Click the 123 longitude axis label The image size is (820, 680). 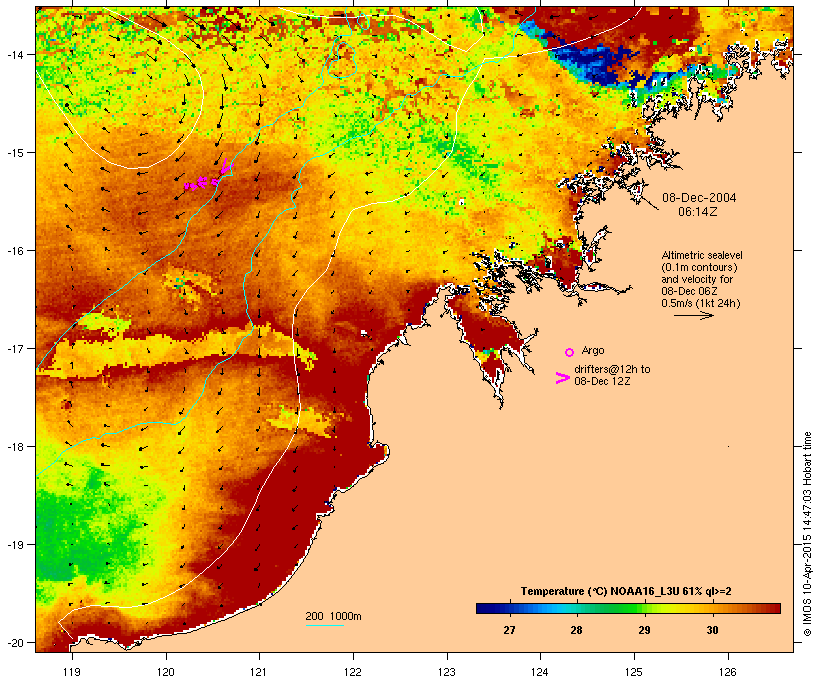(x=447, y=672)
